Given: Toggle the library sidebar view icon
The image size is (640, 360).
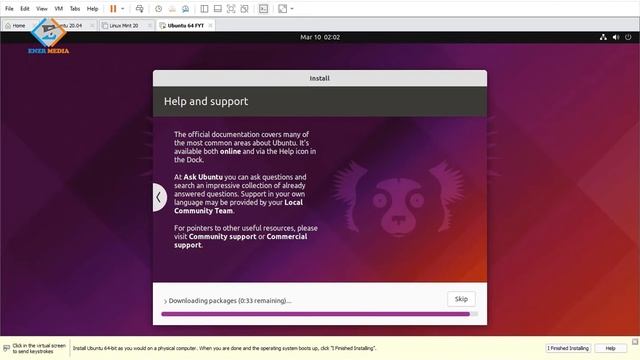Looking at the screenshot, I should pos(204,9).
